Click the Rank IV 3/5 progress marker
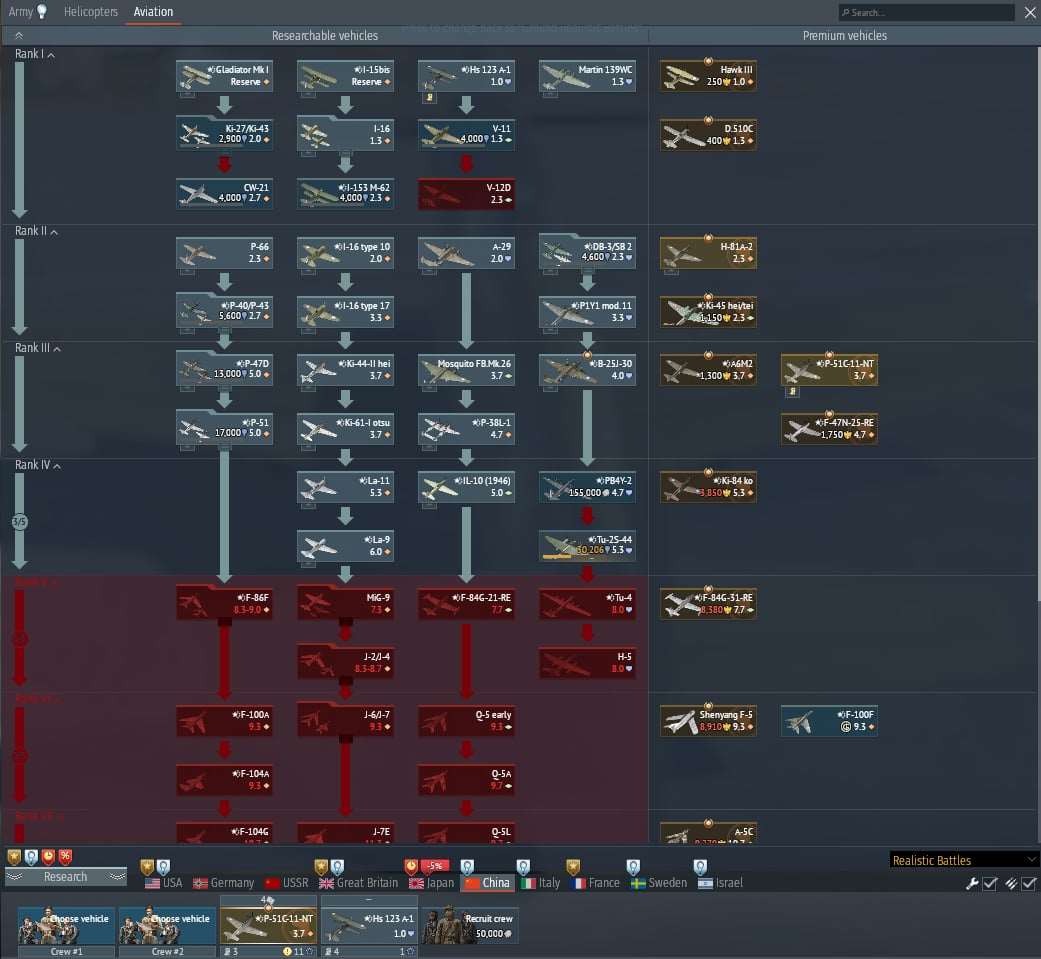The width and height of the screenshot is (1041, 959). 19,522
